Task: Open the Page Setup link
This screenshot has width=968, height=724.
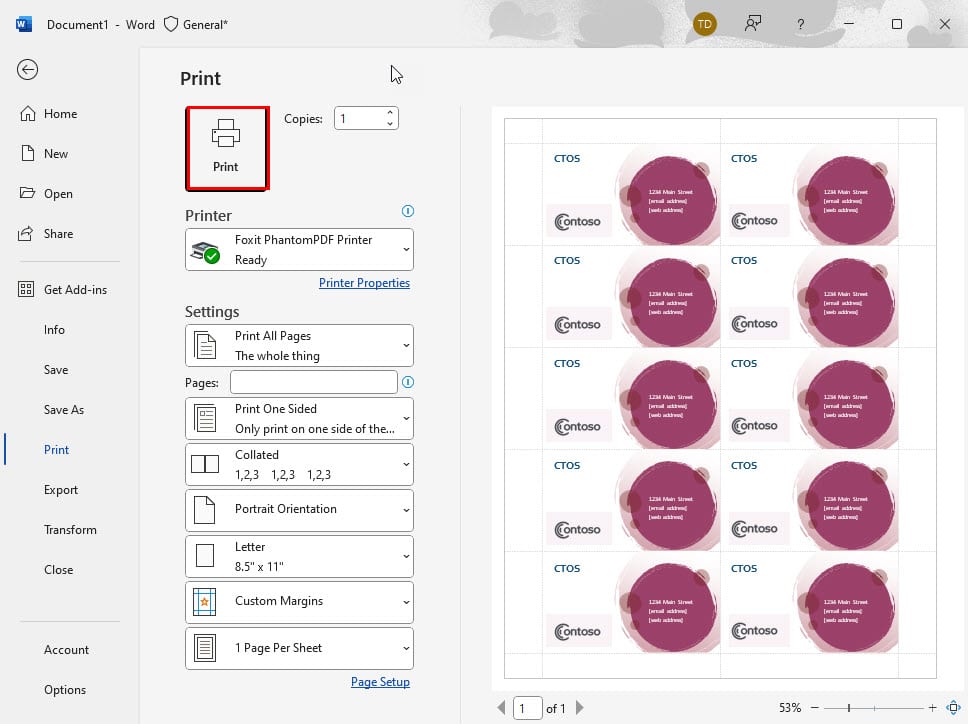Action: click(380, 682)
